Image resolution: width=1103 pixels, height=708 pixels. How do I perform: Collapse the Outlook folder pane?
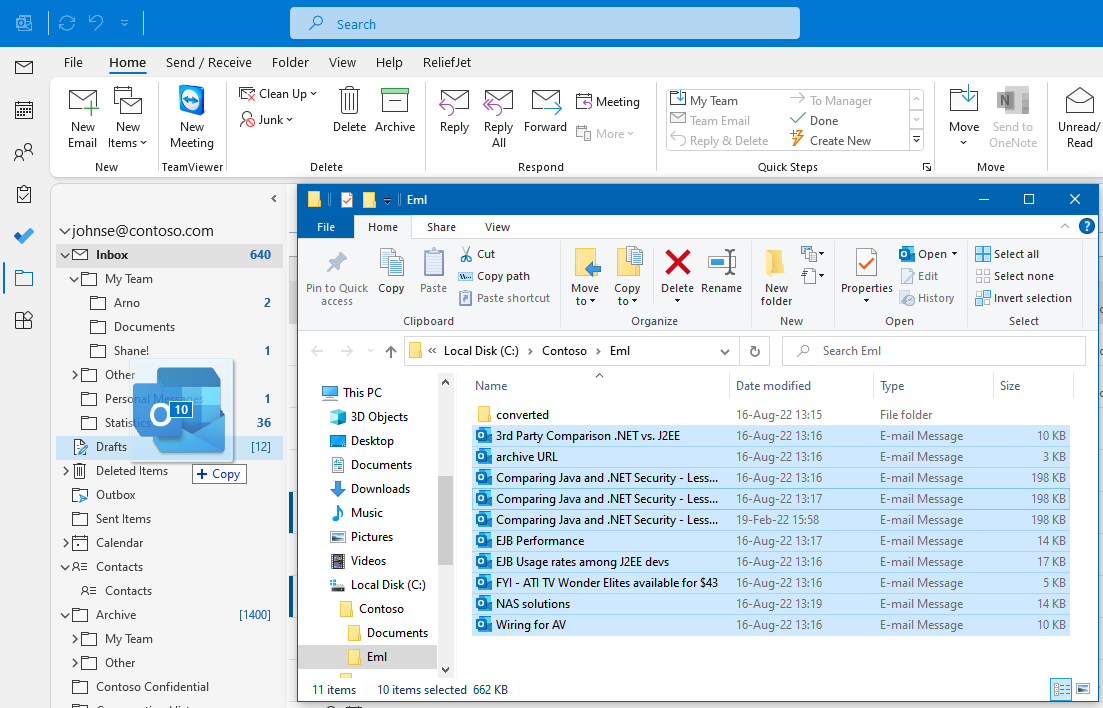point(274,198)
